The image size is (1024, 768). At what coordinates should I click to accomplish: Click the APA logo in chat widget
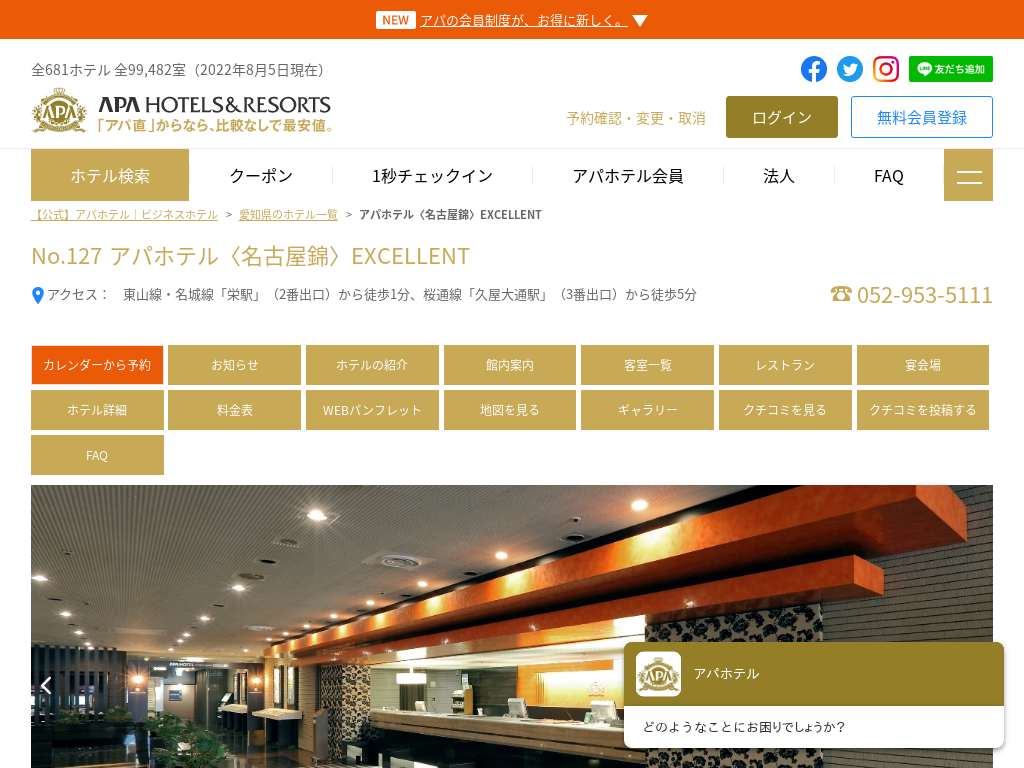658,674
